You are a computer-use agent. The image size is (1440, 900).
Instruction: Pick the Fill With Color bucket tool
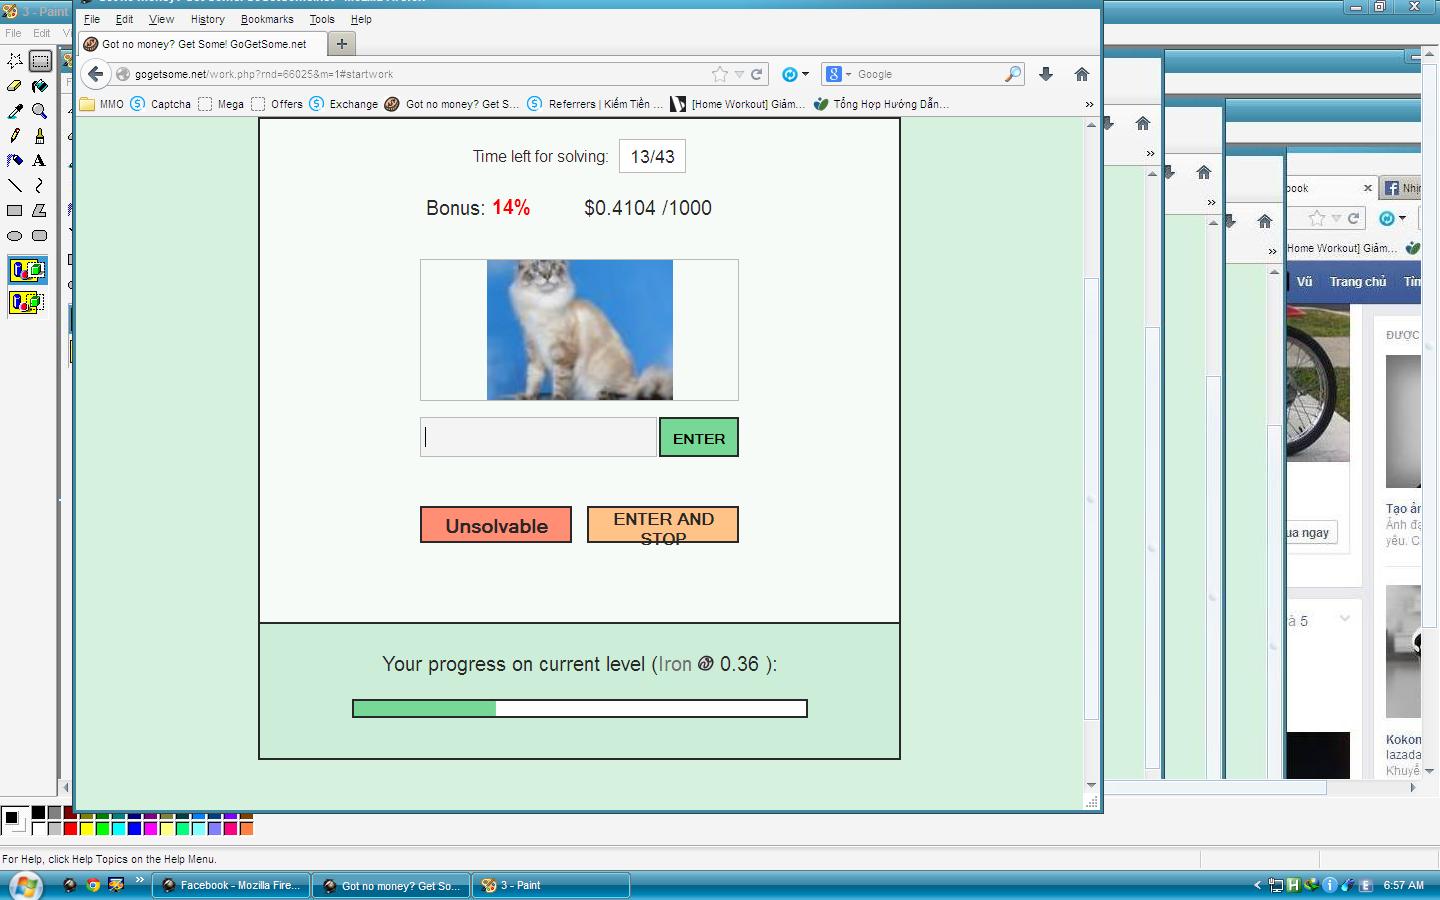coord(40,86)
